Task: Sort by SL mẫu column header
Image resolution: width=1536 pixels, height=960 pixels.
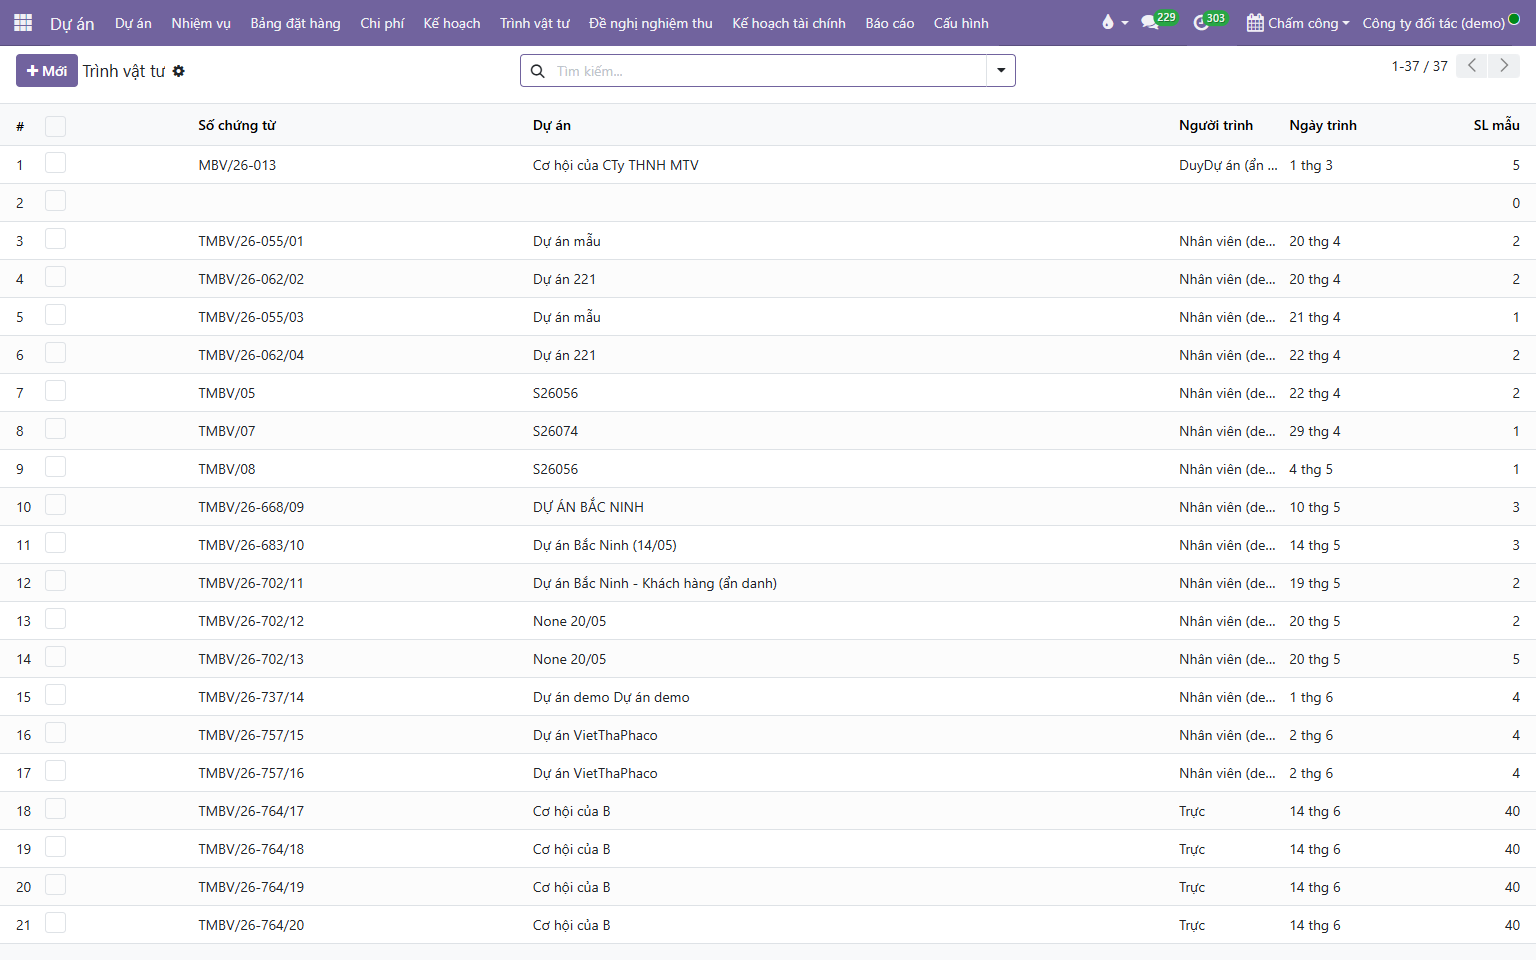Action: pos(1497,125)
